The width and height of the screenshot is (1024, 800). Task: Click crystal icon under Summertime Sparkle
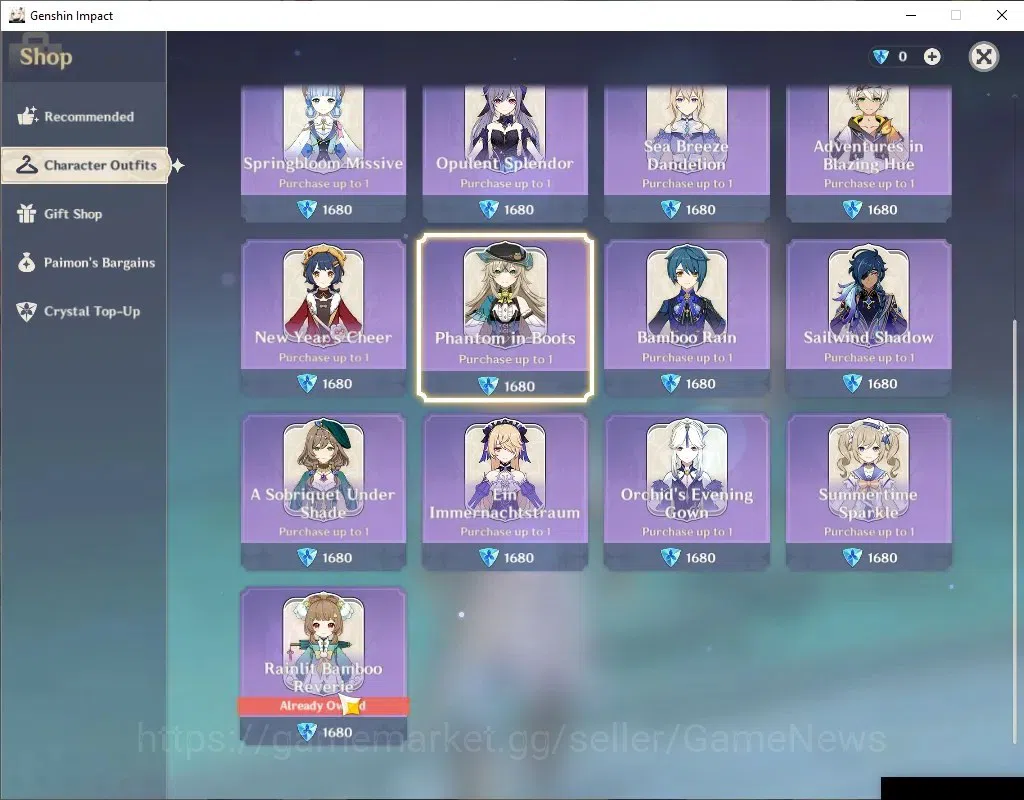(852, 558)
